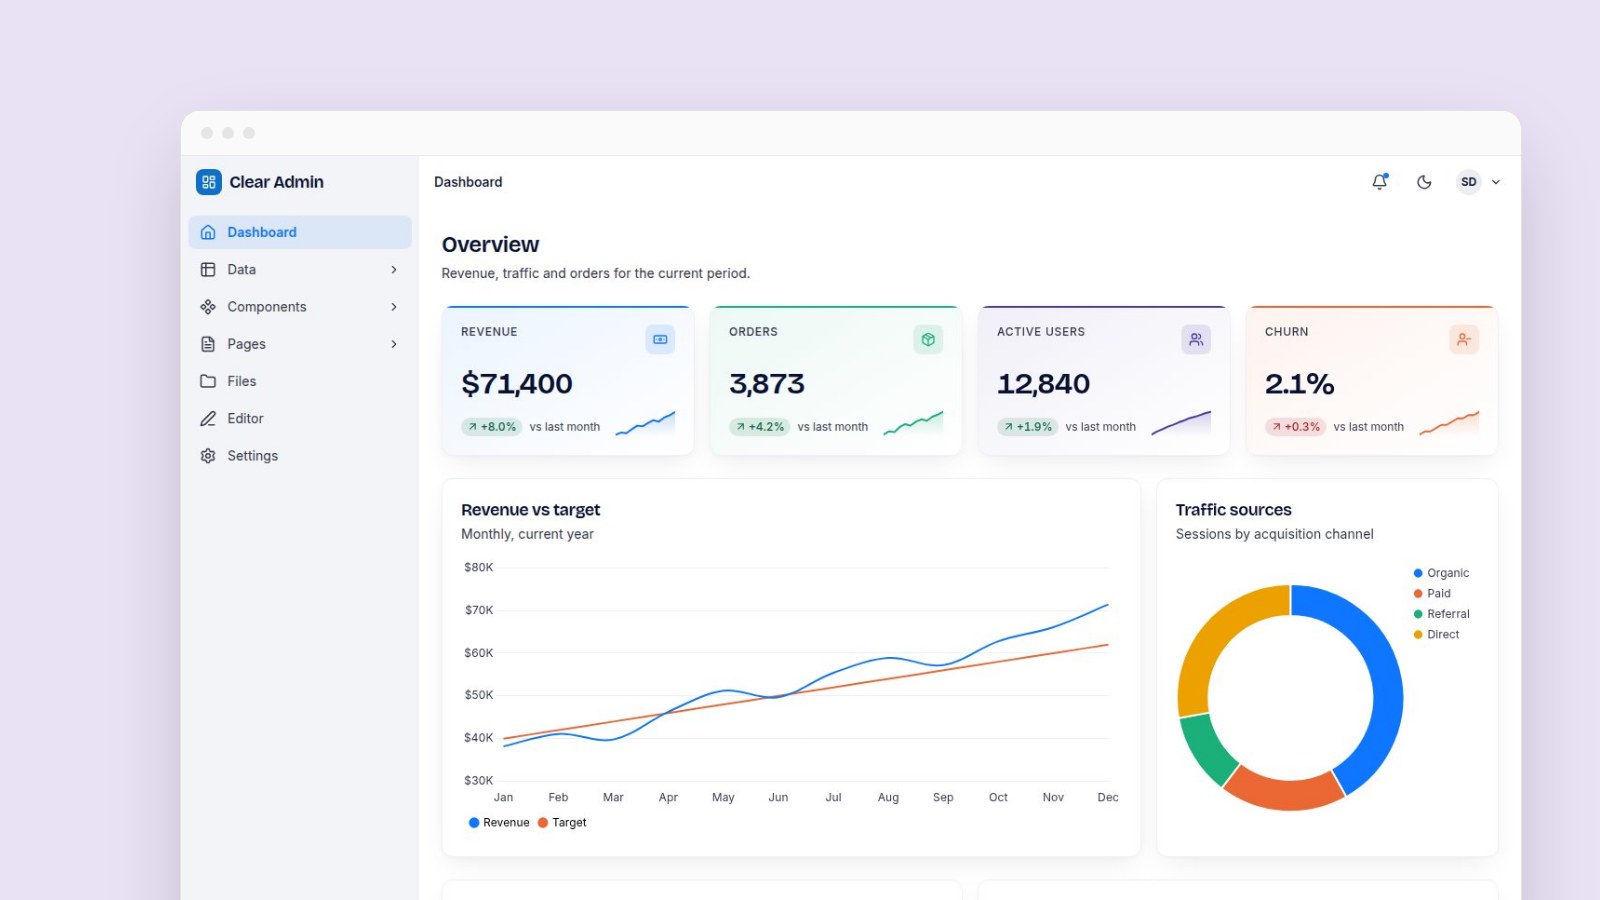
Task: Click the +4.2% orders badge
Action: pyautogui.click(x=760, y=426)
